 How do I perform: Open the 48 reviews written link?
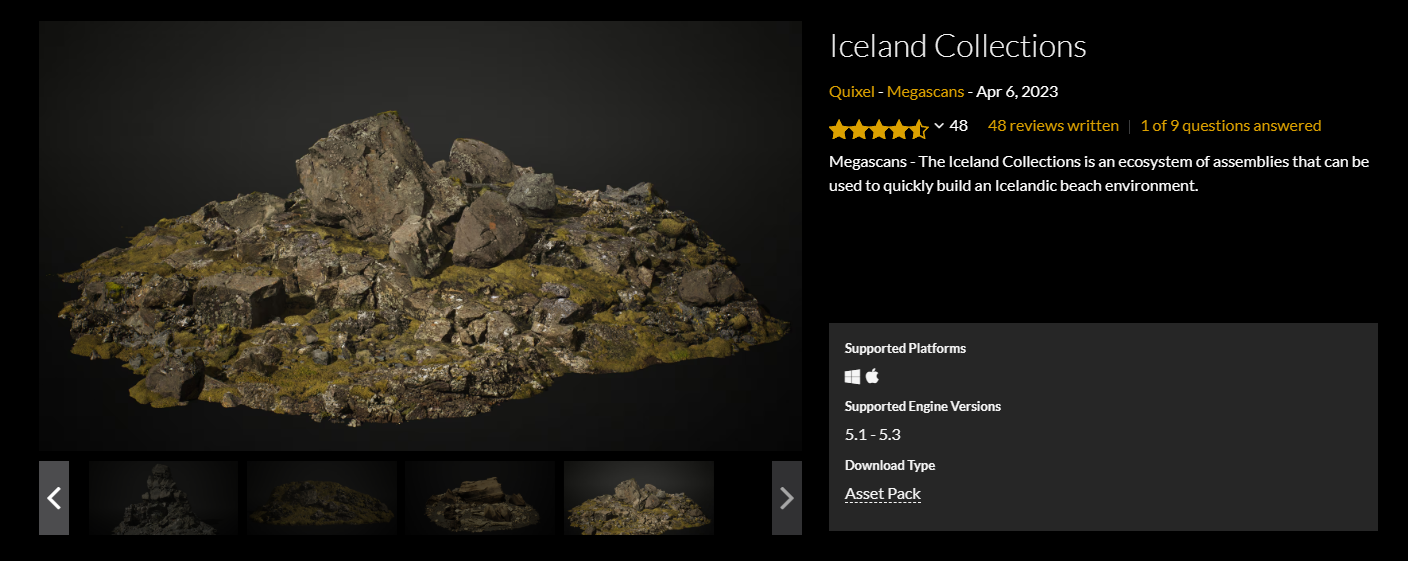[1053, 126]
